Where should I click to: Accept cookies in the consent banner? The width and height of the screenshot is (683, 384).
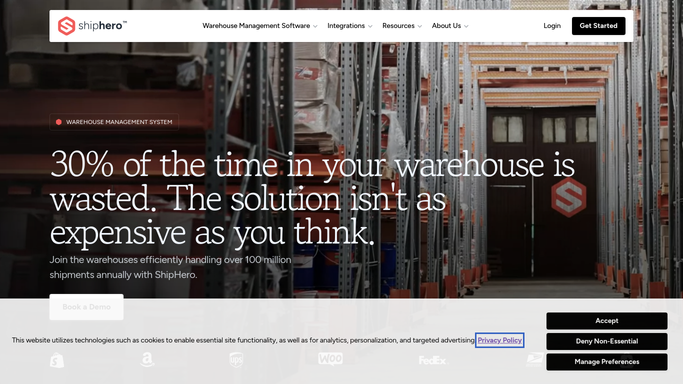pos(607,321)
